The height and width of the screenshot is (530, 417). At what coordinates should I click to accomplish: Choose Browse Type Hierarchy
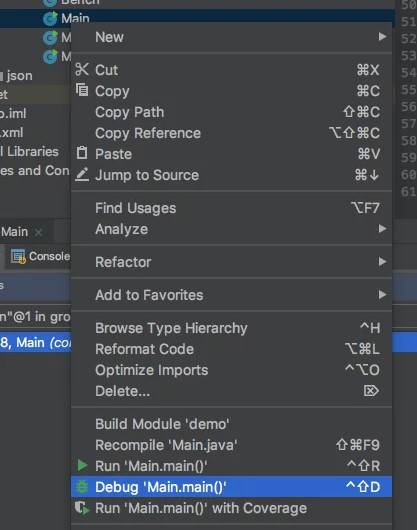(x=231, y=328)
